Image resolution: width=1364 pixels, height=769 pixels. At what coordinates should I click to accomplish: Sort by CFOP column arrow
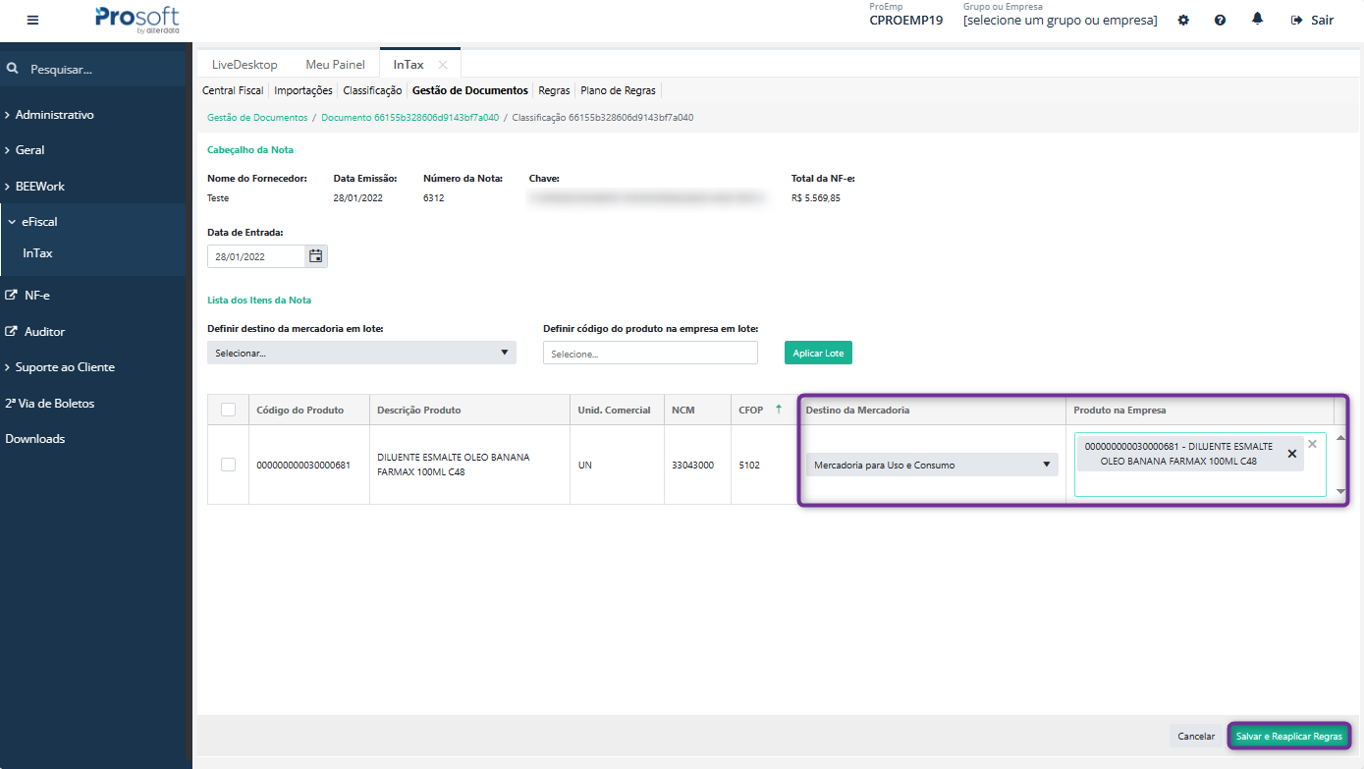click(x=778, y=409)
